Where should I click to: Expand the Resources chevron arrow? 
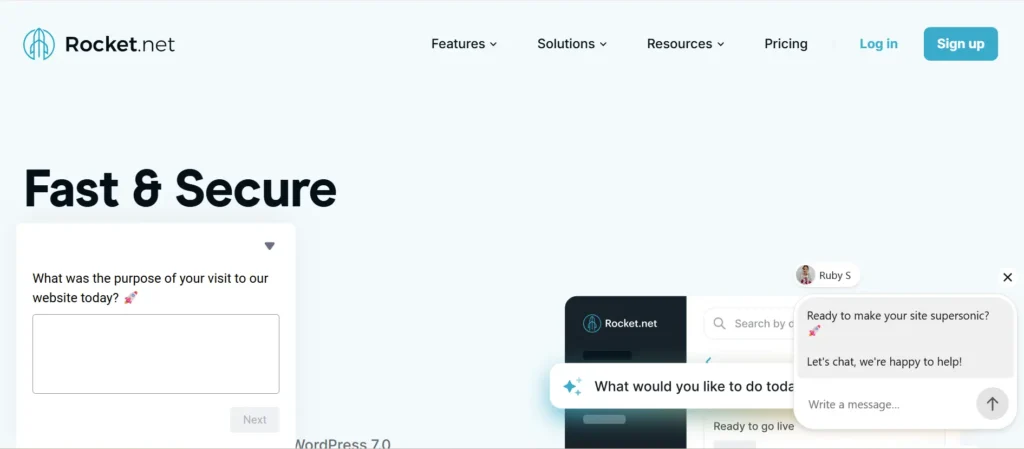(x=720, y=44)
